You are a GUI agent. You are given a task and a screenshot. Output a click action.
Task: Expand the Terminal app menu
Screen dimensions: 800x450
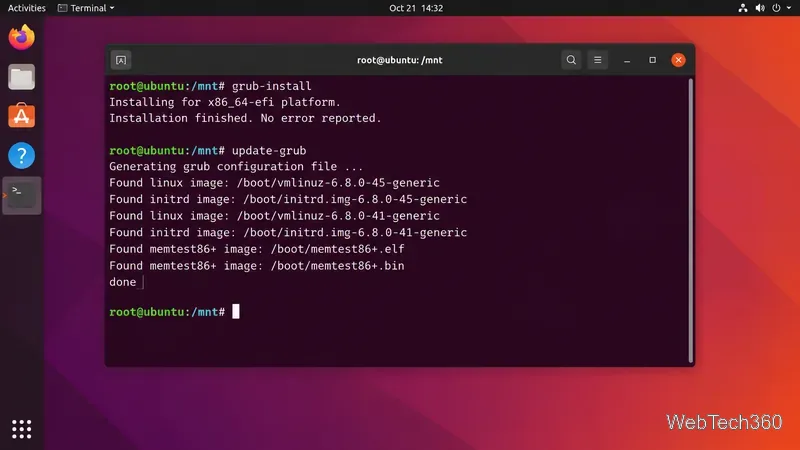point(86,8)
